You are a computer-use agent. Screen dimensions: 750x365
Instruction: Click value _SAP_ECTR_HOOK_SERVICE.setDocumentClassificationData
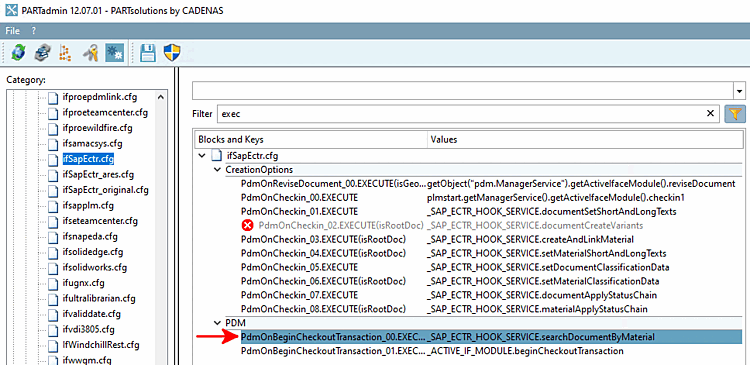(548, 267)
